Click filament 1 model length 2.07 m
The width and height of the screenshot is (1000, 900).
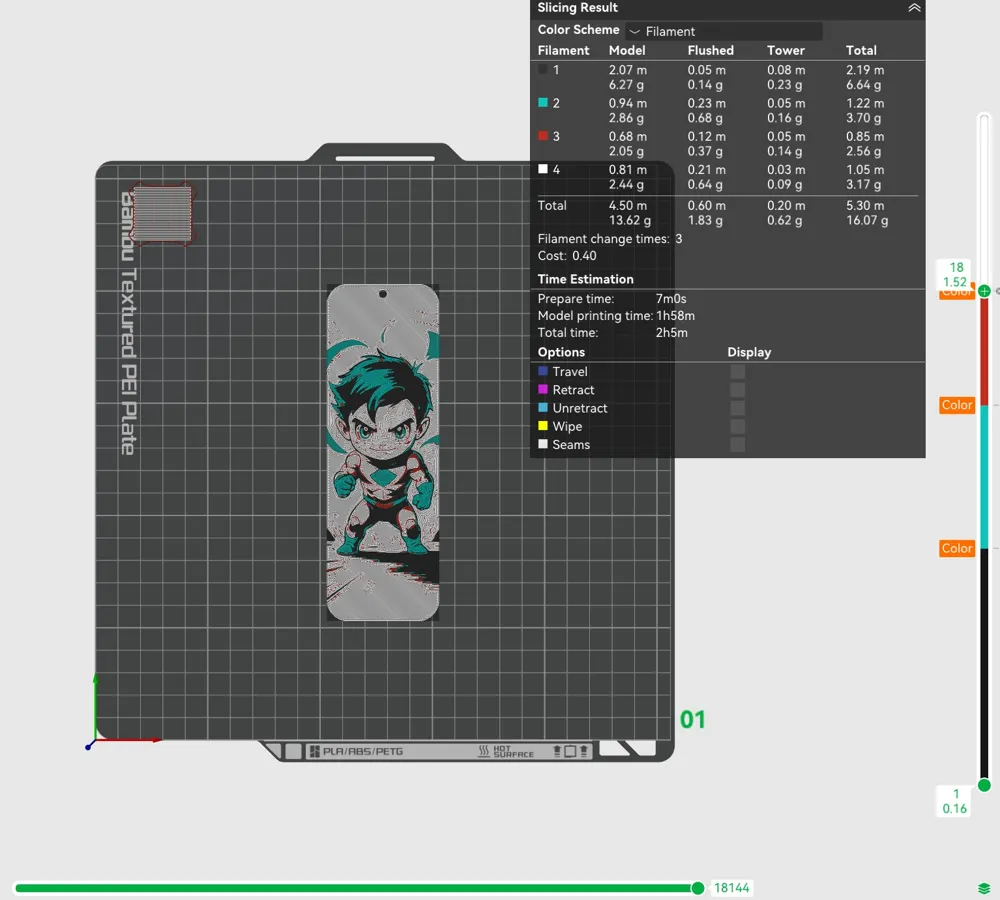click(628, 70)
